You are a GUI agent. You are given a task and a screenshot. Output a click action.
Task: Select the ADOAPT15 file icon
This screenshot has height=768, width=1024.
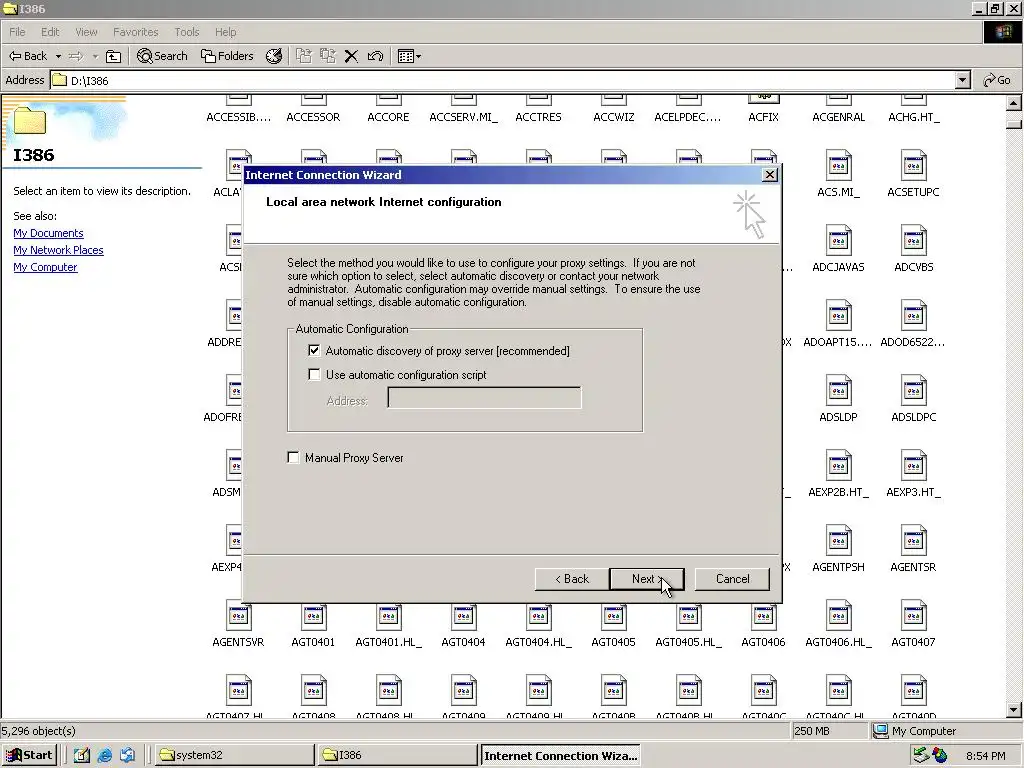point(838,315)
